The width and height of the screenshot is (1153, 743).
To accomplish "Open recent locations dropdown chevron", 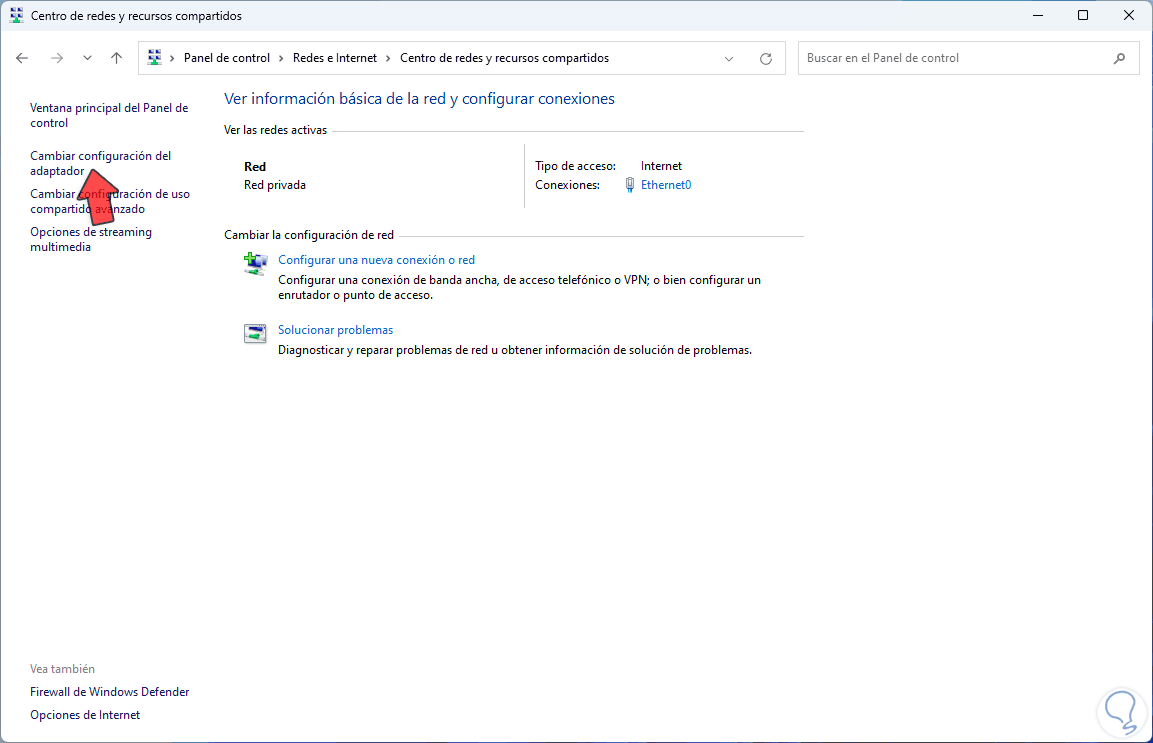I will point(87,58).
